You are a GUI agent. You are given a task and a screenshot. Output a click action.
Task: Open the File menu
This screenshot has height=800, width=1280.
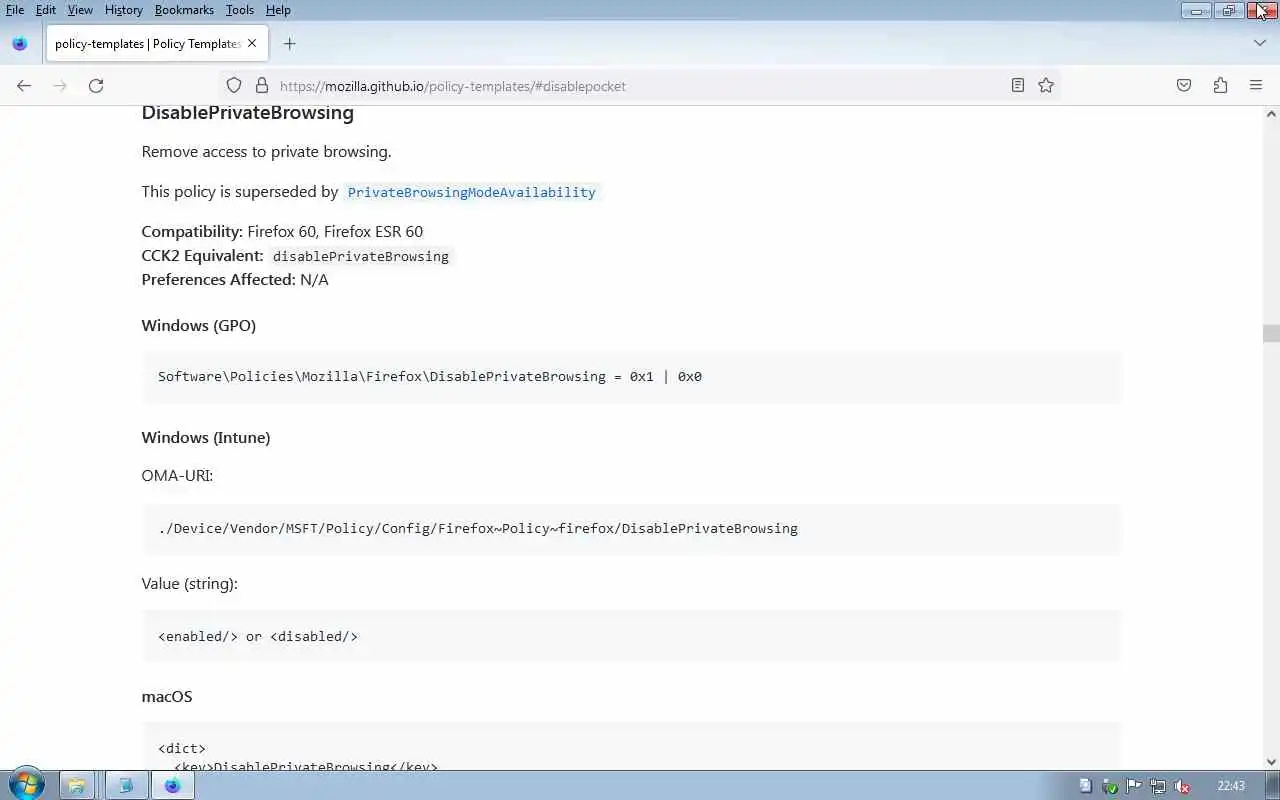coord(15,10)
